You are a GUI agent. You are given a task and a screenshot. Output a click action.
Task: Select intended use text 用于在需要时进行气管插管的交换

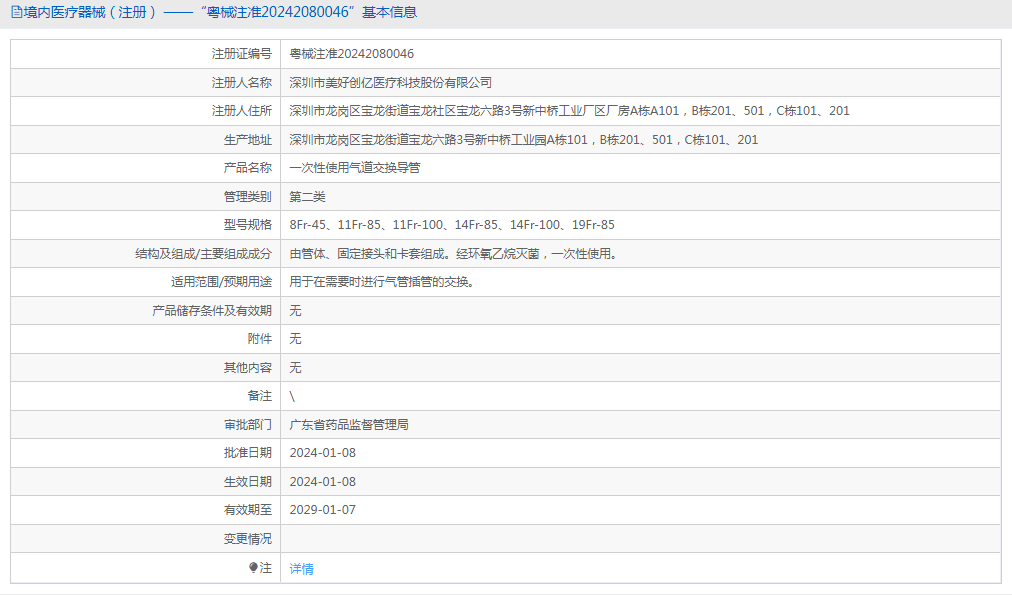(x=380, y=282)
